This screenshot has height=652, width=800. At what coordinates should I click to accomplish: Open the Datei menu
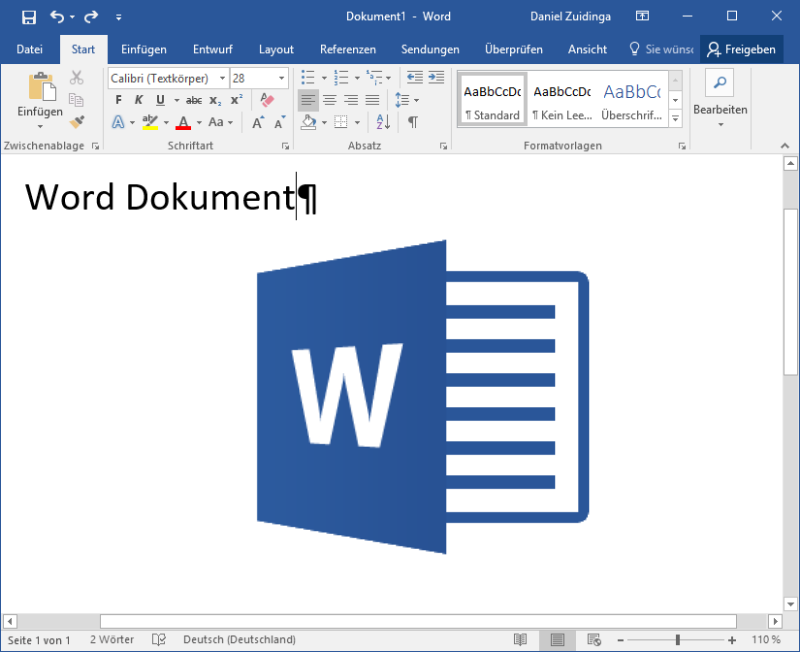(x=30, y=49)
